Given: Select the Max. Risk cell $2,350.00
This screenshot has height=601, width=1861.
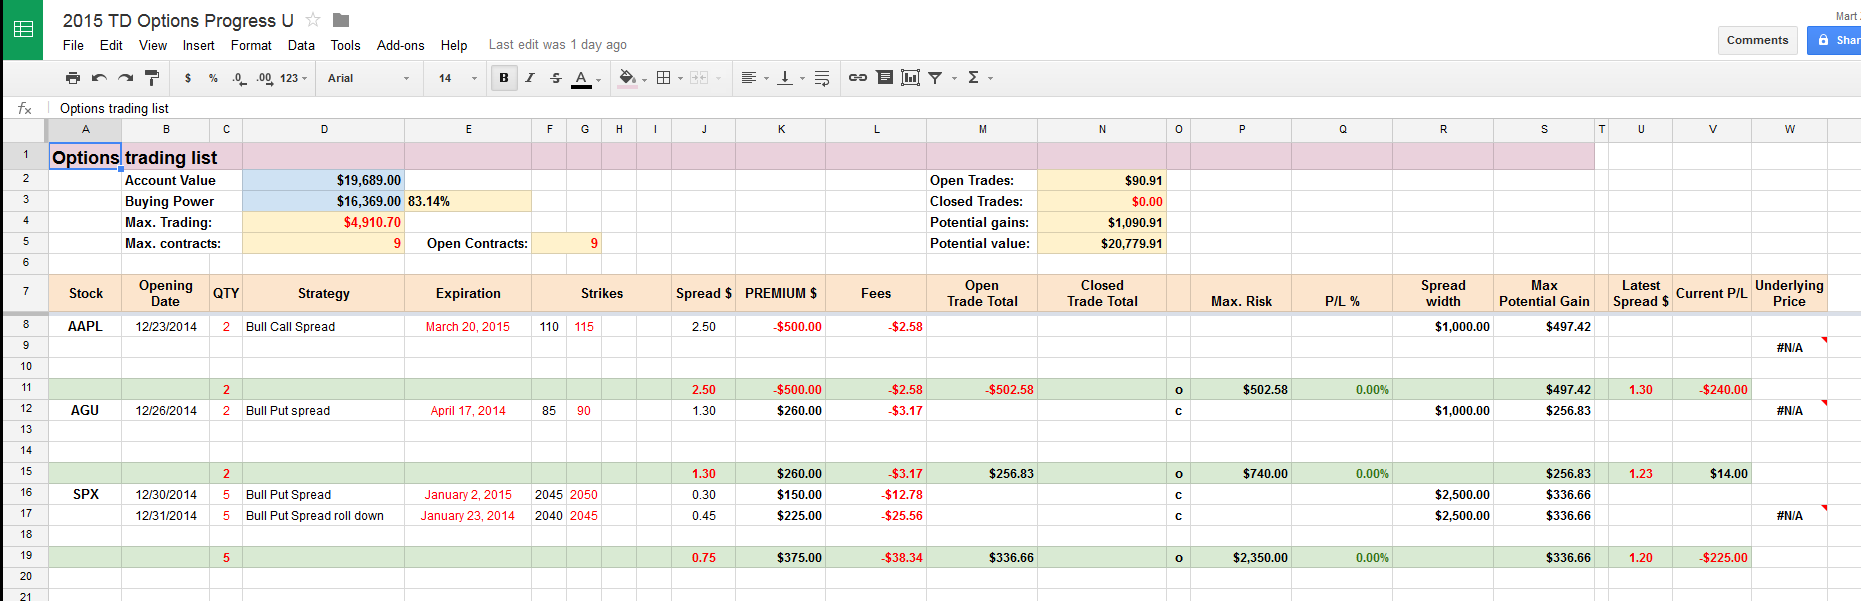Looking at the screenshot, I should [1241, 558].
